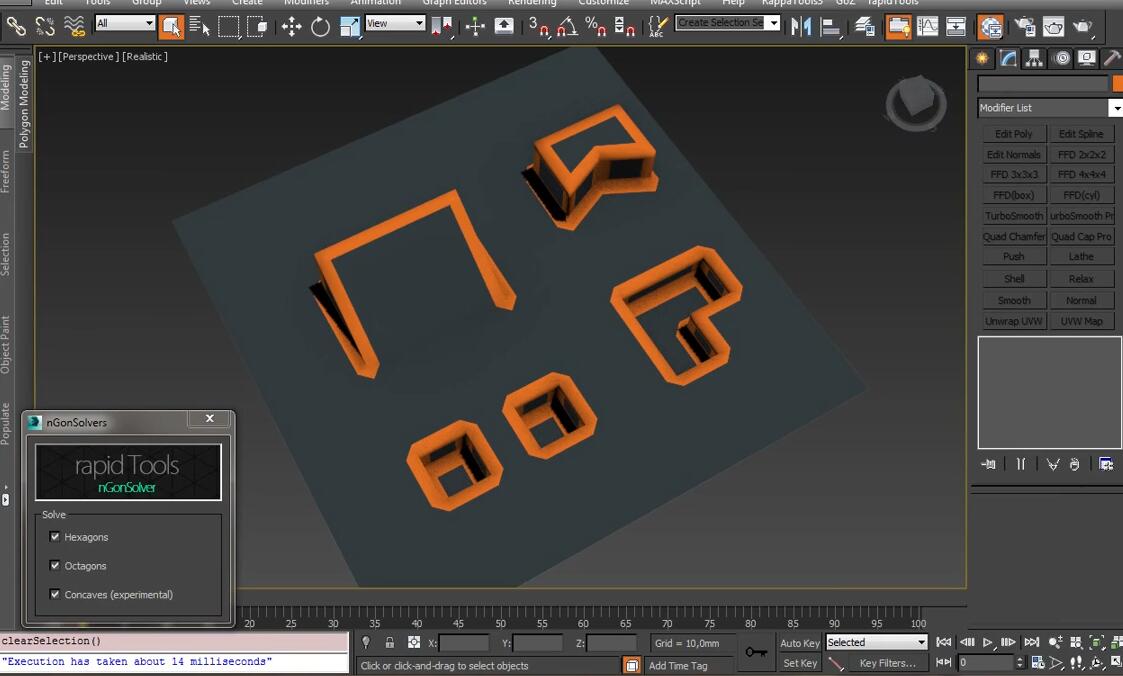Select the Select and Scale tool
Image resolution: width=1123 pixels, height=676 pixels.
coord(350,27)
